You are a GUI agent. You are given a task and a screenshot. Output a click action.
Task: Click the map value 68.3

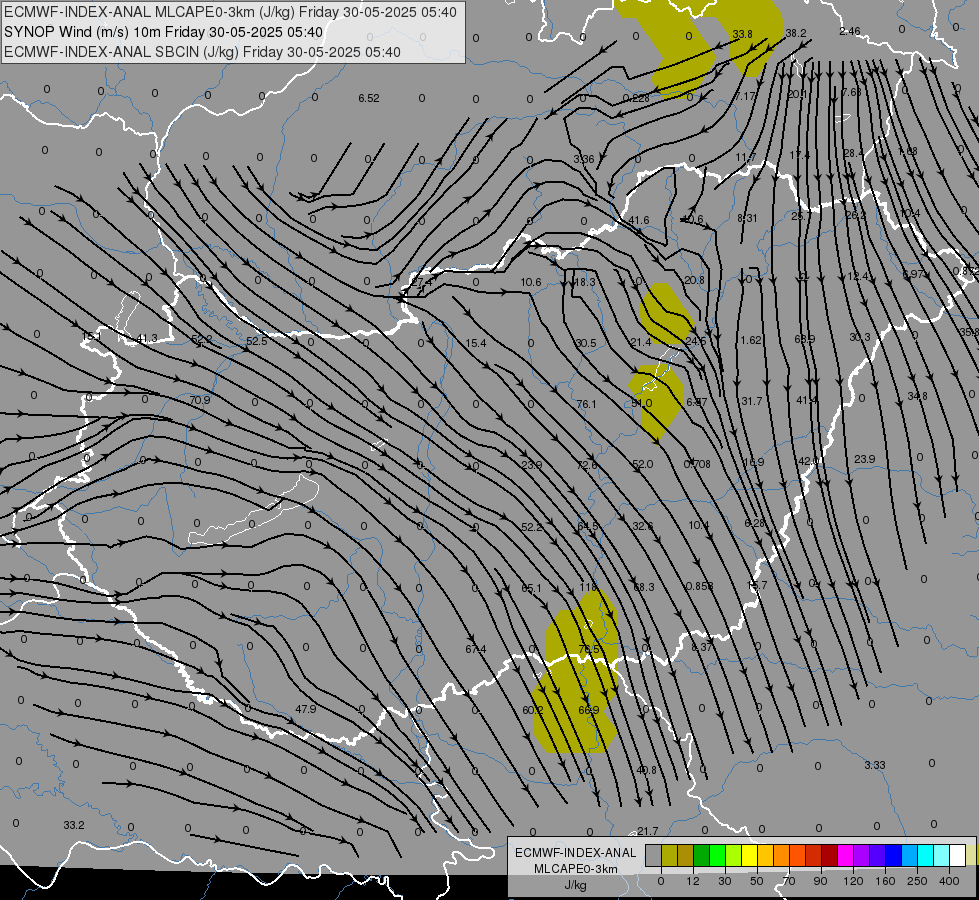(644, 587)
